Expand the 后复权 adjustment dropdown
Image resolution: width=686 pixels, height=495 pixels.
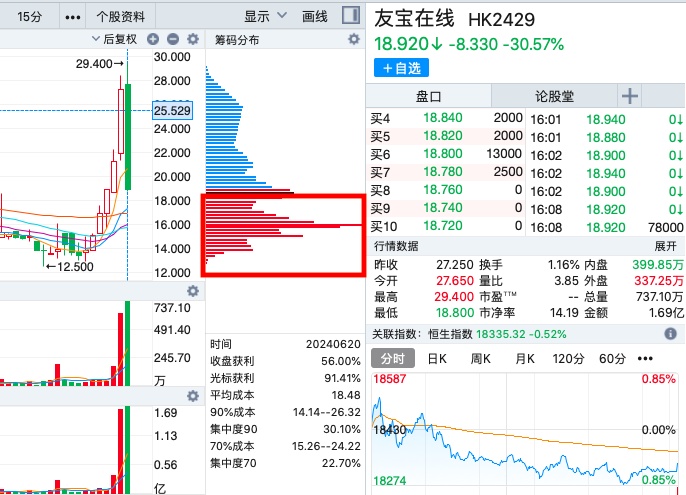115,39
